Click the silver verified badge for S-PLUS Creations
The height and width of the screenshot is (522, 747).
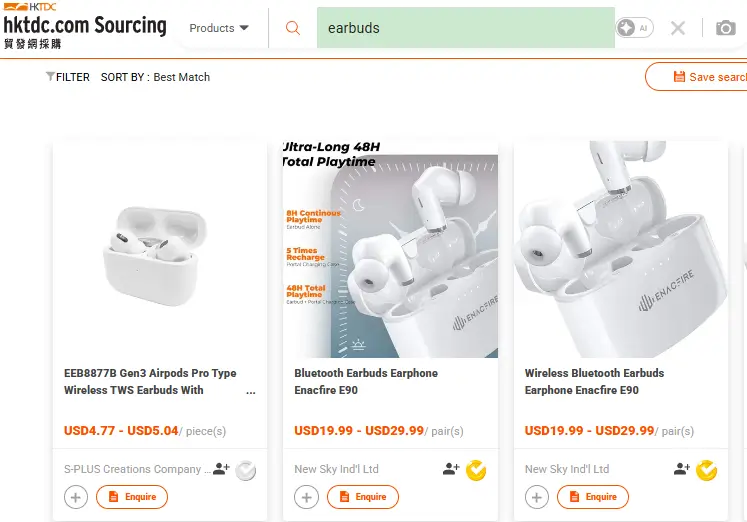pos(245,469)
